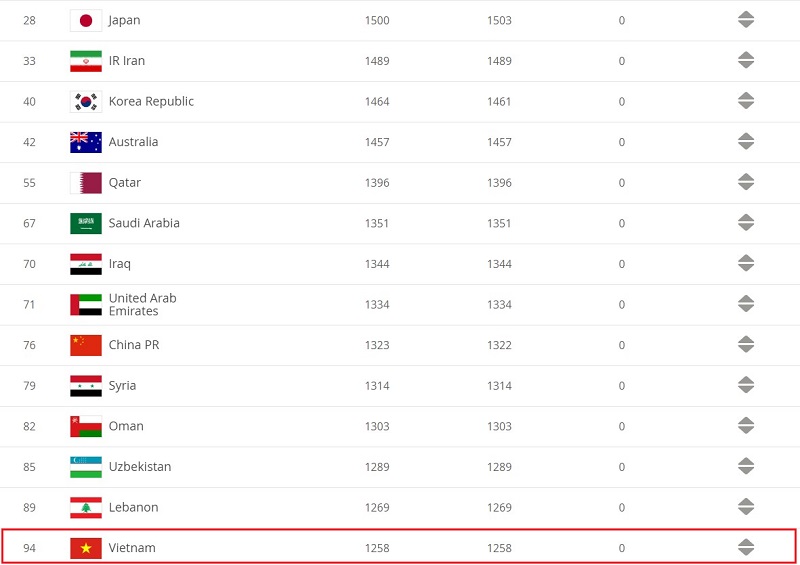Screen dimensions: 800x565
Task: Open the Syria team link
Action: point(122,386)
